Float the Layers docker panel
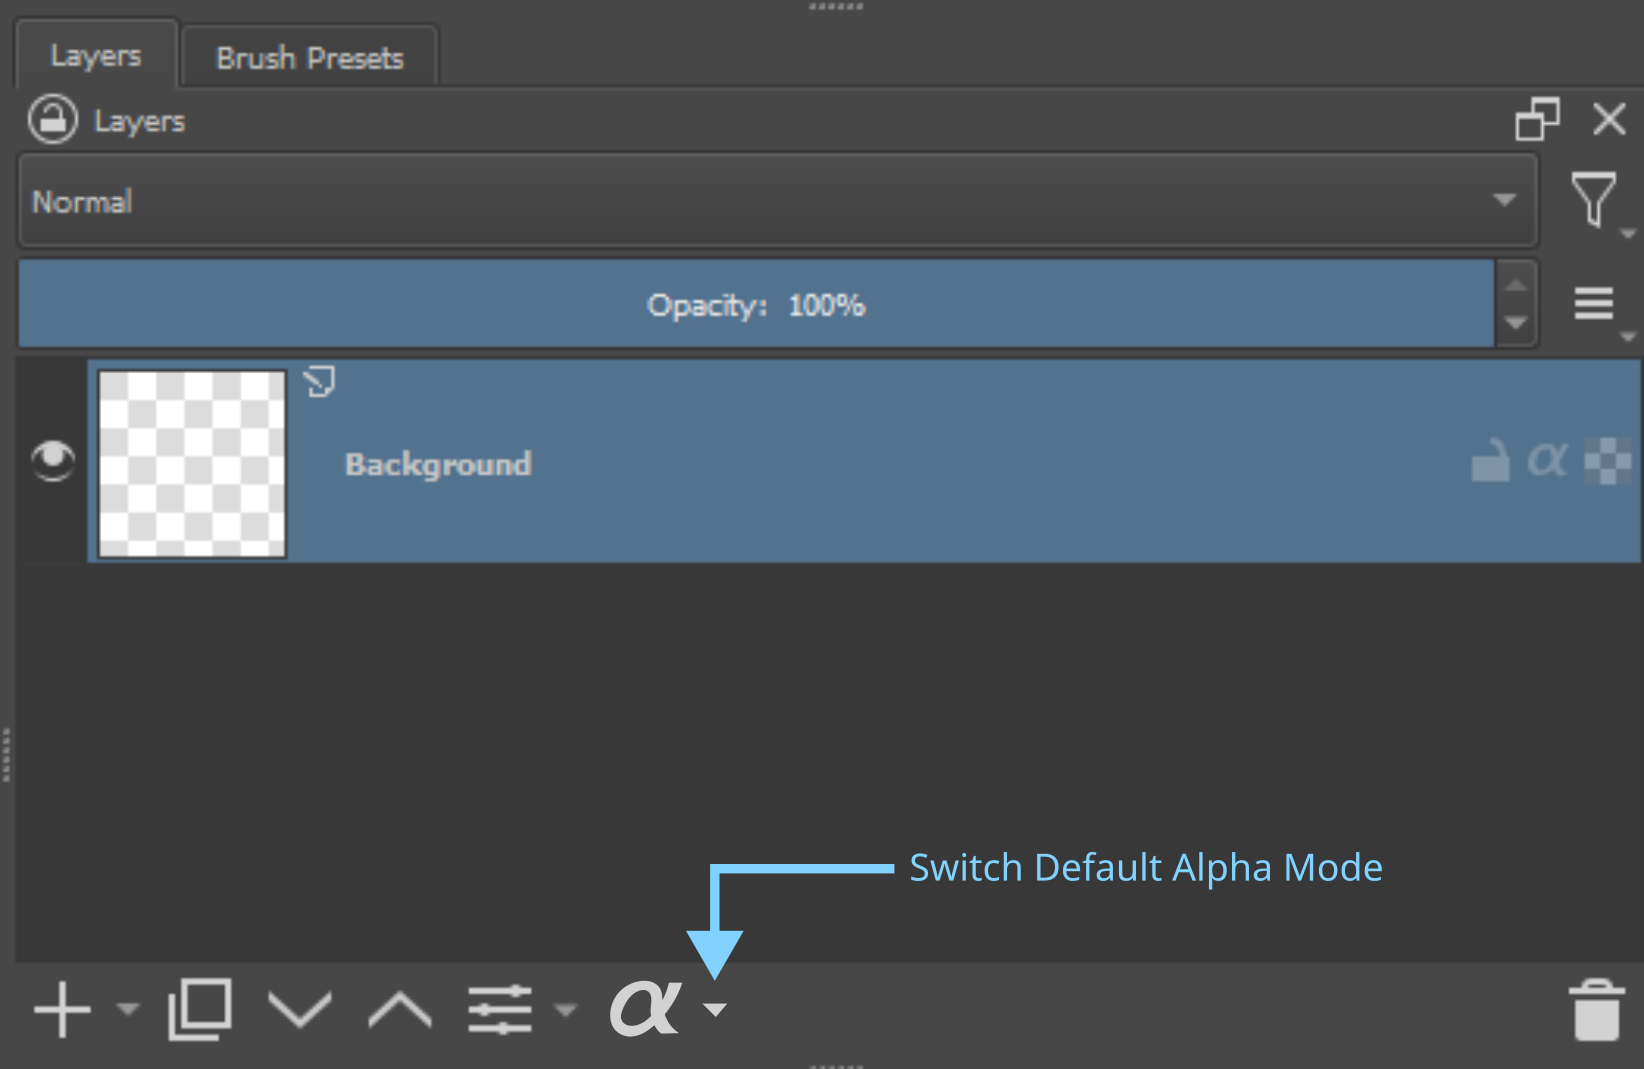 coord(1537,120)
